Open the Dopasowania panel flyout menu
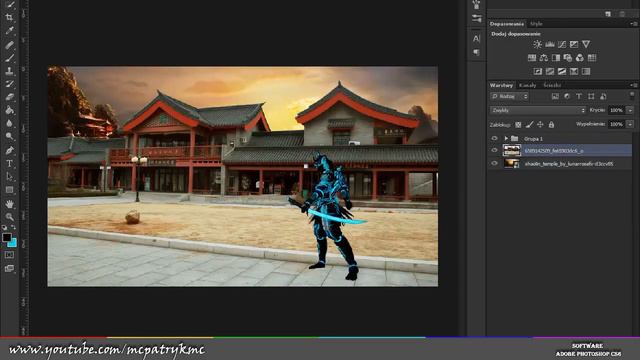Screen dimensions: 640x360 click(x=633, y=24)
